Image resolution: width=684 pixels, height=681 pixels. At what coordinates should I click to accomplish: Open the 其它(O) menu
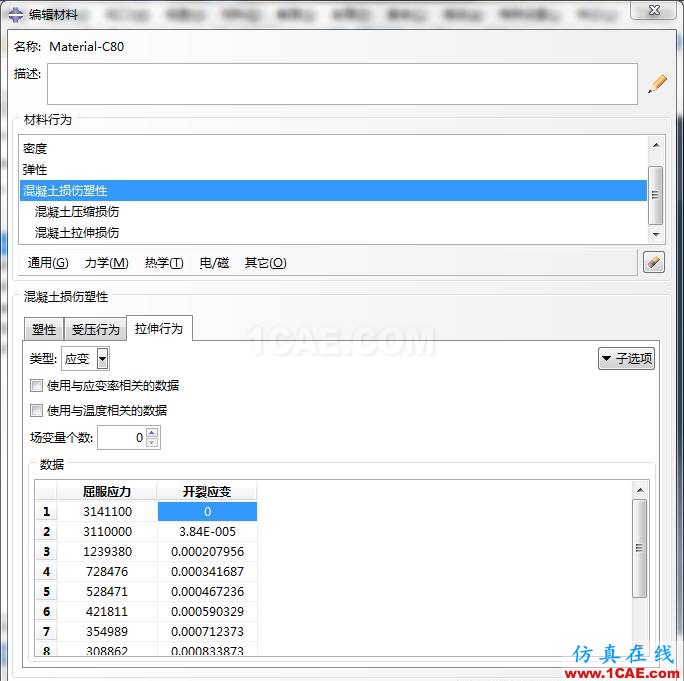[x=265, y=263]
